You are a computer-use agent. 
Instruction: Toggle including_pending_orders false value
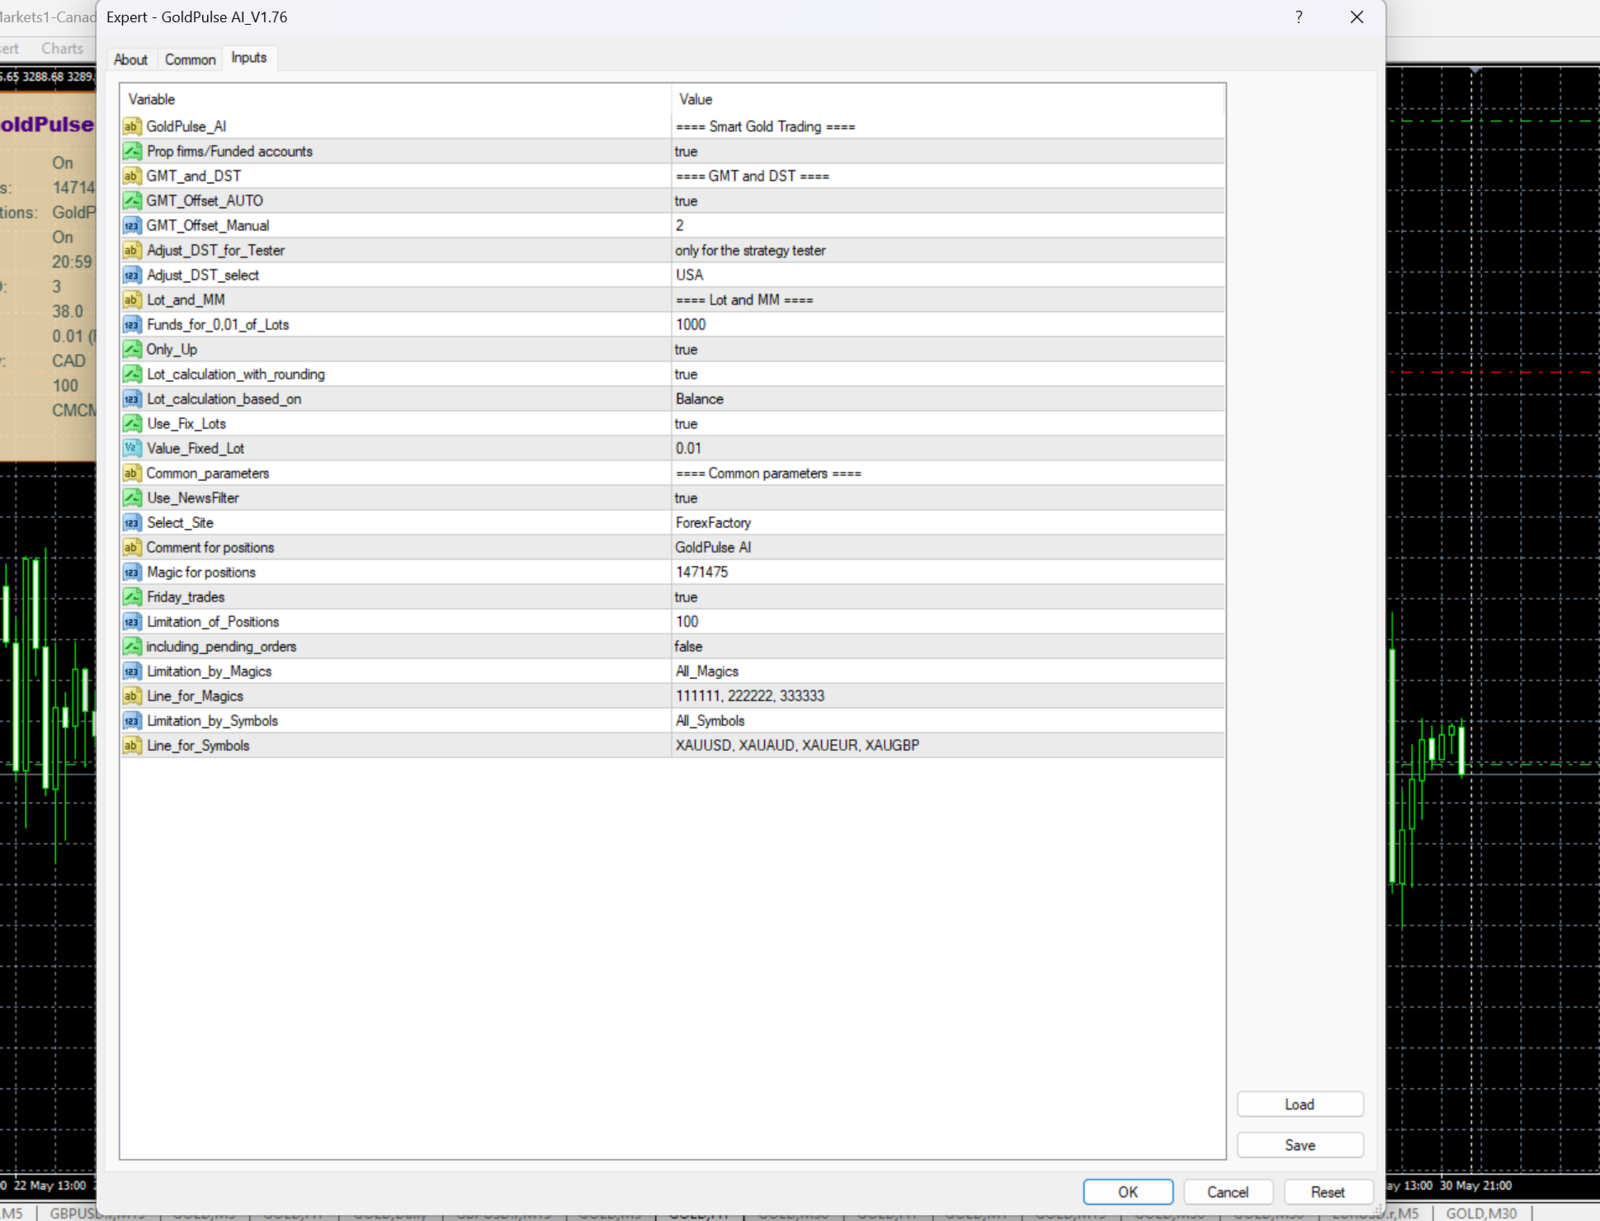[689, 647]
